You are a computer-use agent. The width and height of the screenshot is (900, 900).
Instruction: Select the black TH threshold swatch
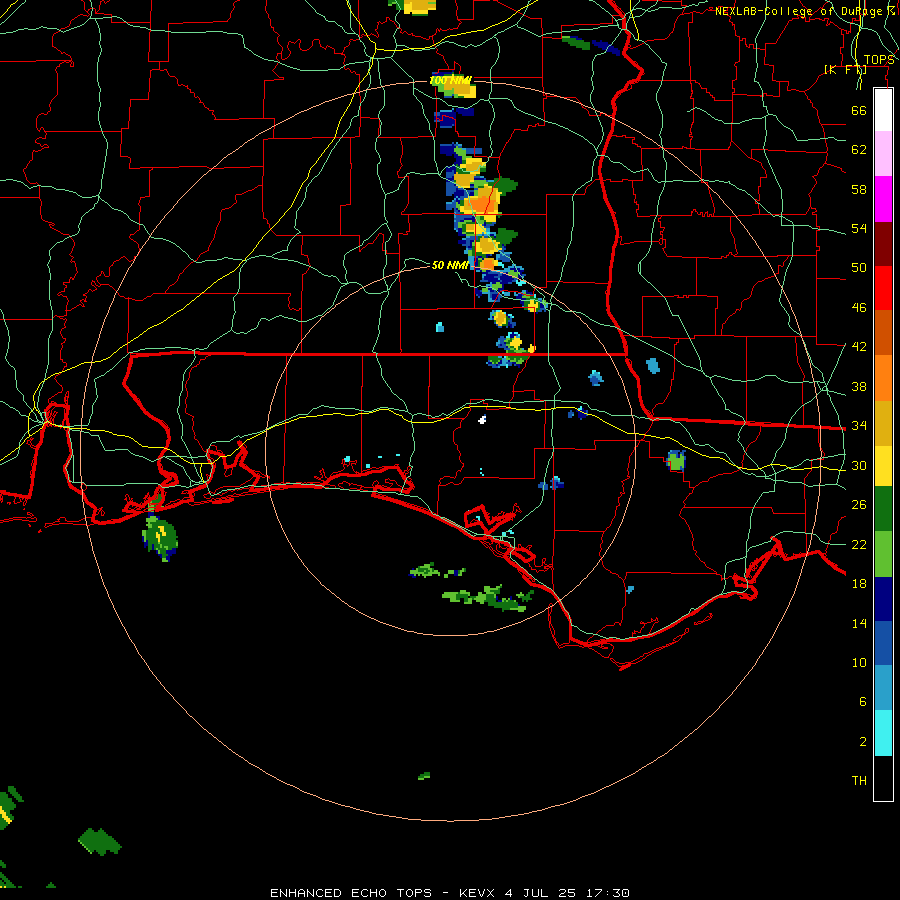(883, 778)
